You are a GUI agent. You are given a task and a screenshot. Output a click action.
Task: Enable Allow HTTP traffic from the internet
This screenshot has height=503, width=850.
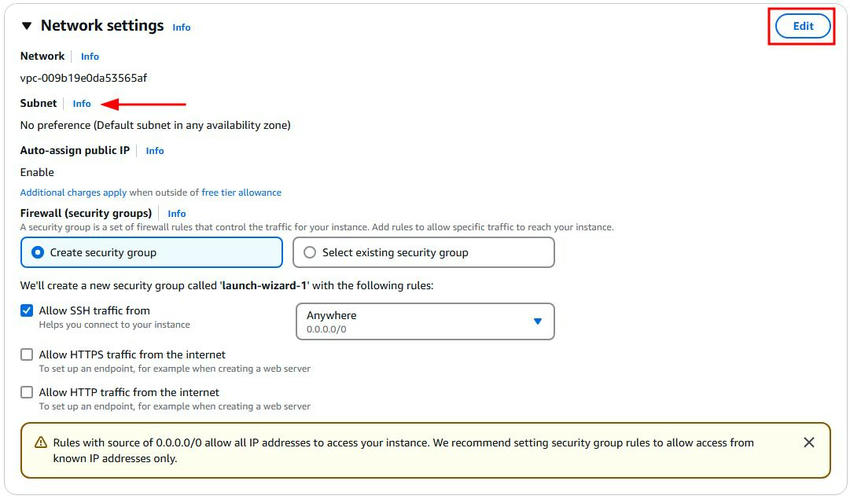pyautogui.click(x=27, y=393)
